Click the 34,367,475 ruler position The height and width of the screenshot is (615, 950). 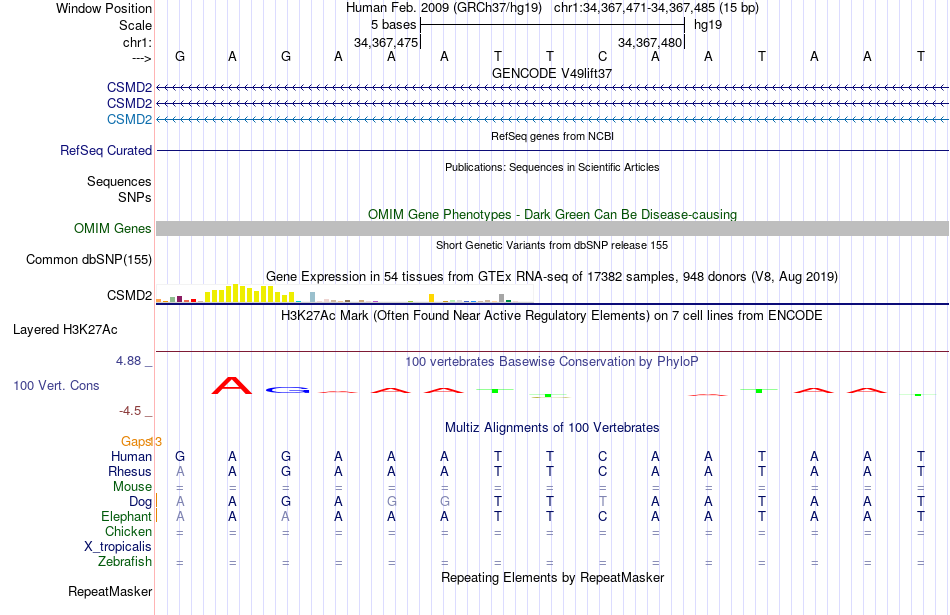[x=386, y=42]
